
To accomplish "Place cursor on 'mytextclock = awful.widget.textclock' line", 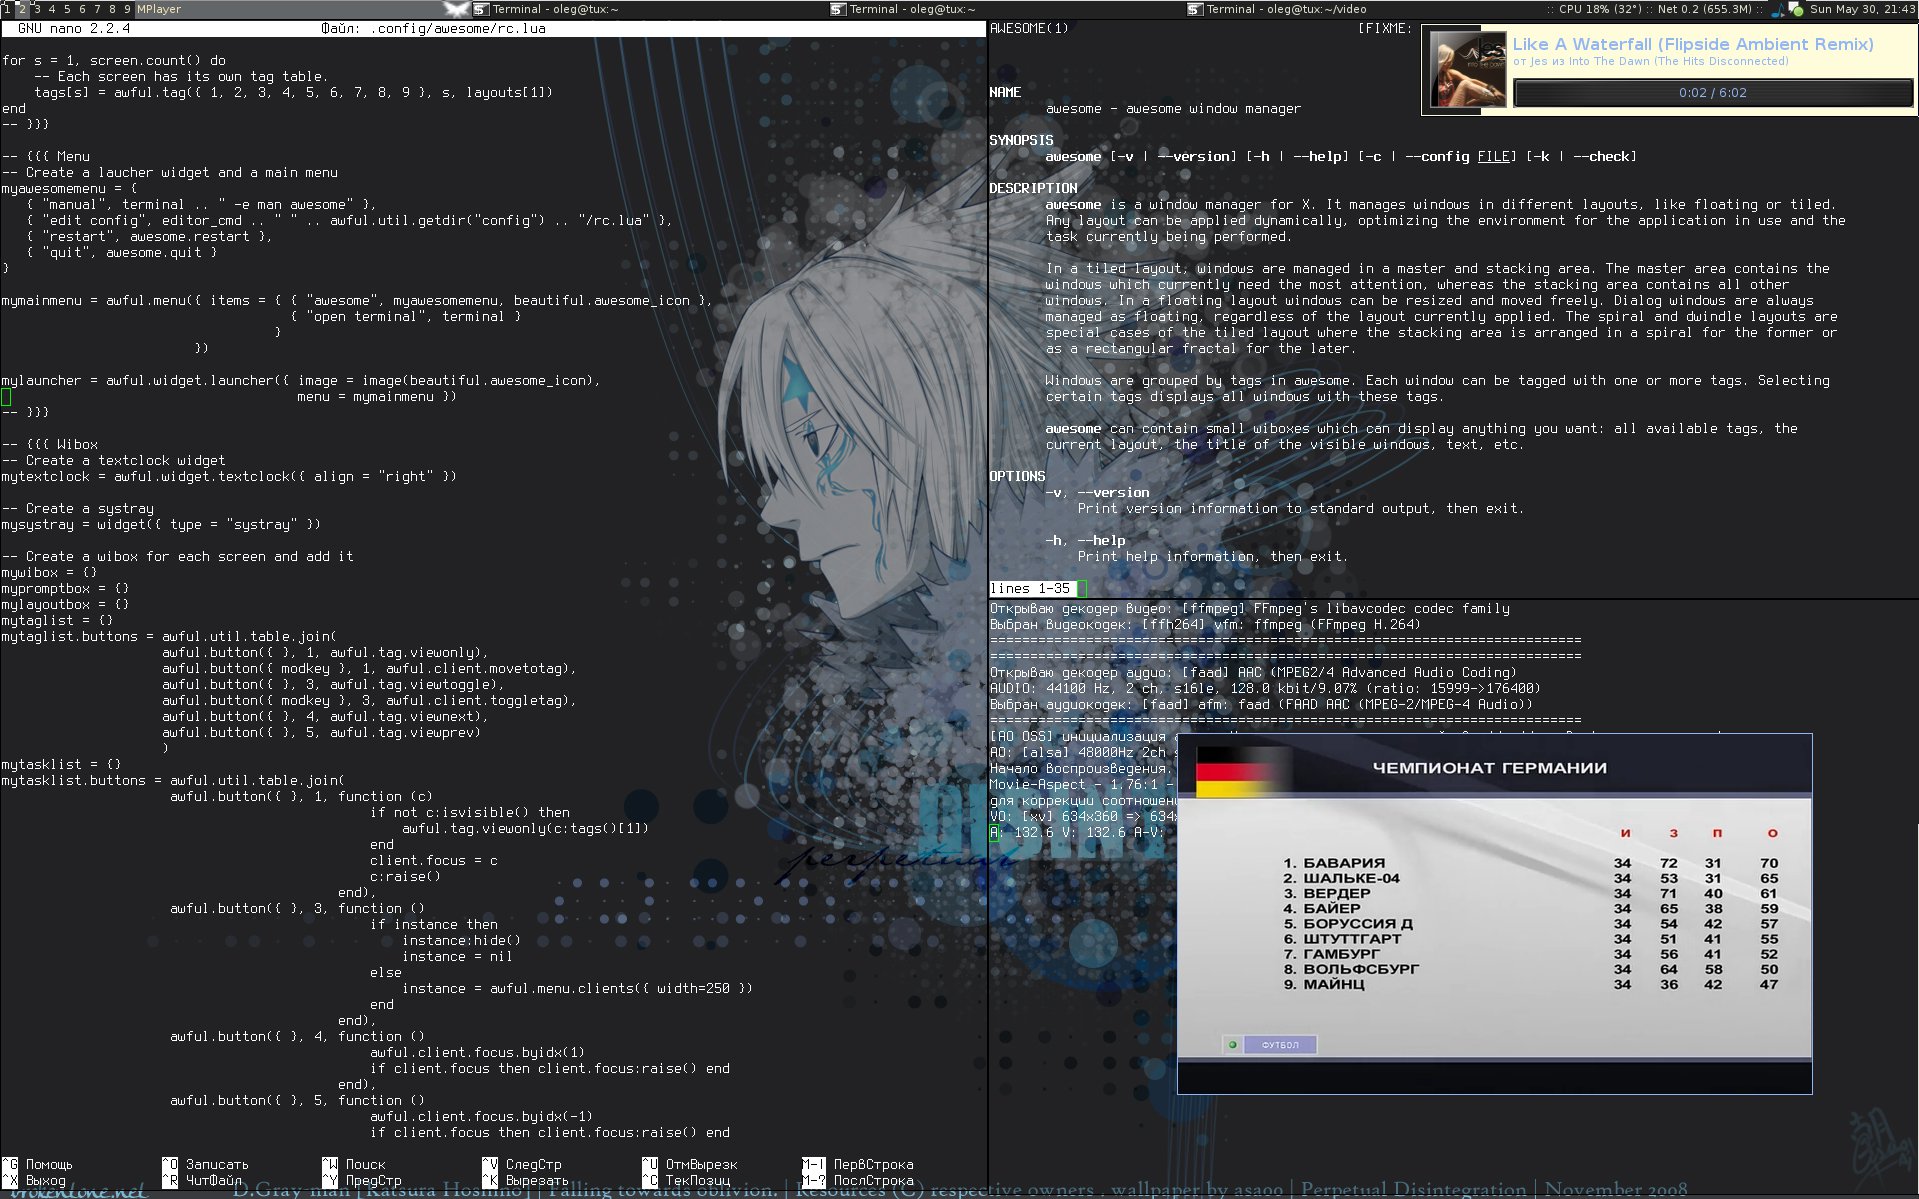I will (229, 476).
